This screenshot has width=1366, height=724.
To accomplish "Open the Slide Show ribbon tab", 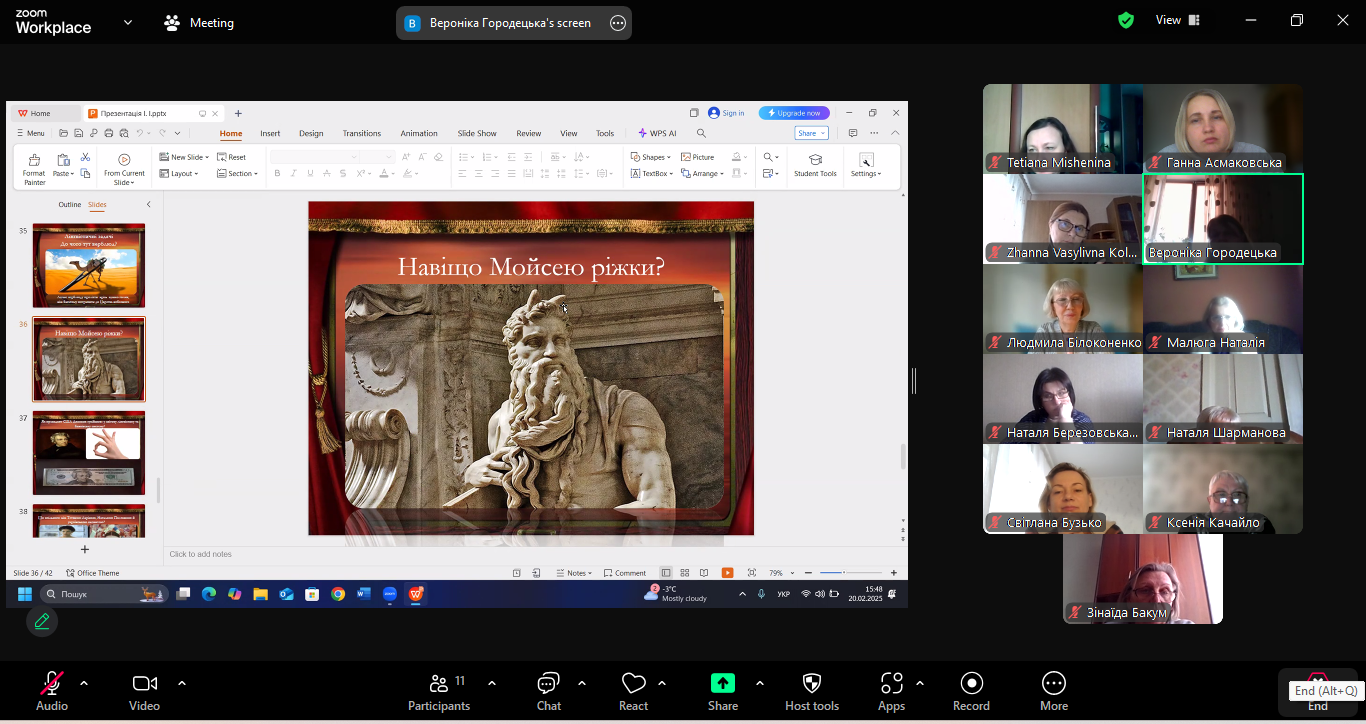I will (x=477, y=133).
